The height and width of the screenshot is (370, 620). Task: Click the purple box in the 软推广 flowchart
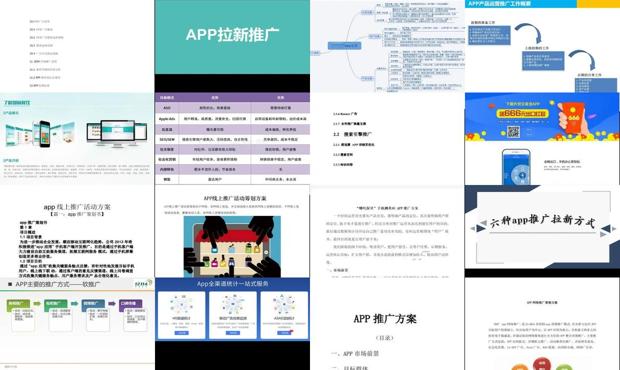pos(131,304)
